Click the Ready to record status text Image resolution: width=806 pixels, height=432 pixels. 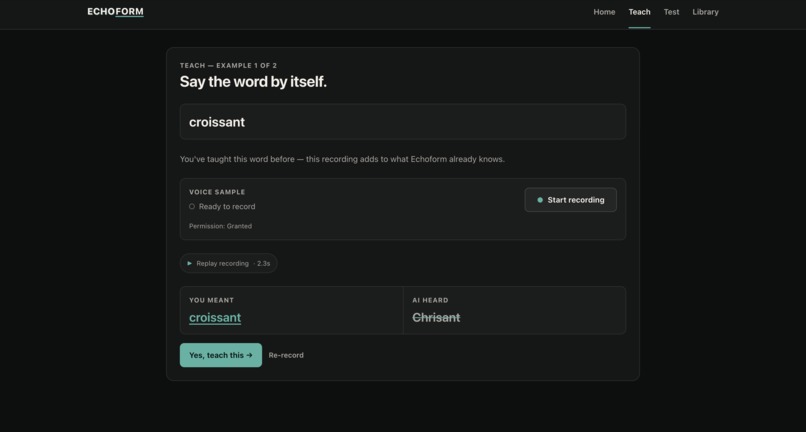227,207
